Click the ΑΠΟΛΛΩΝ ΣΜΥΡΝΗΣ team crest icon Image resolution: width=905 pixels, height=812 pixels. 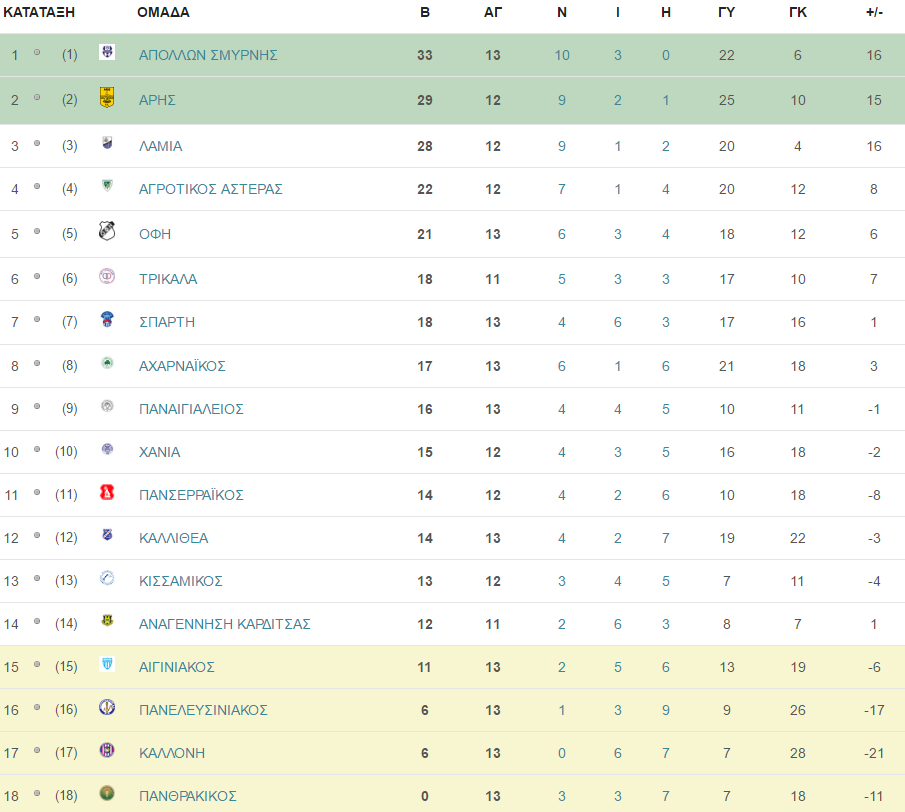(x=107, y=53)
